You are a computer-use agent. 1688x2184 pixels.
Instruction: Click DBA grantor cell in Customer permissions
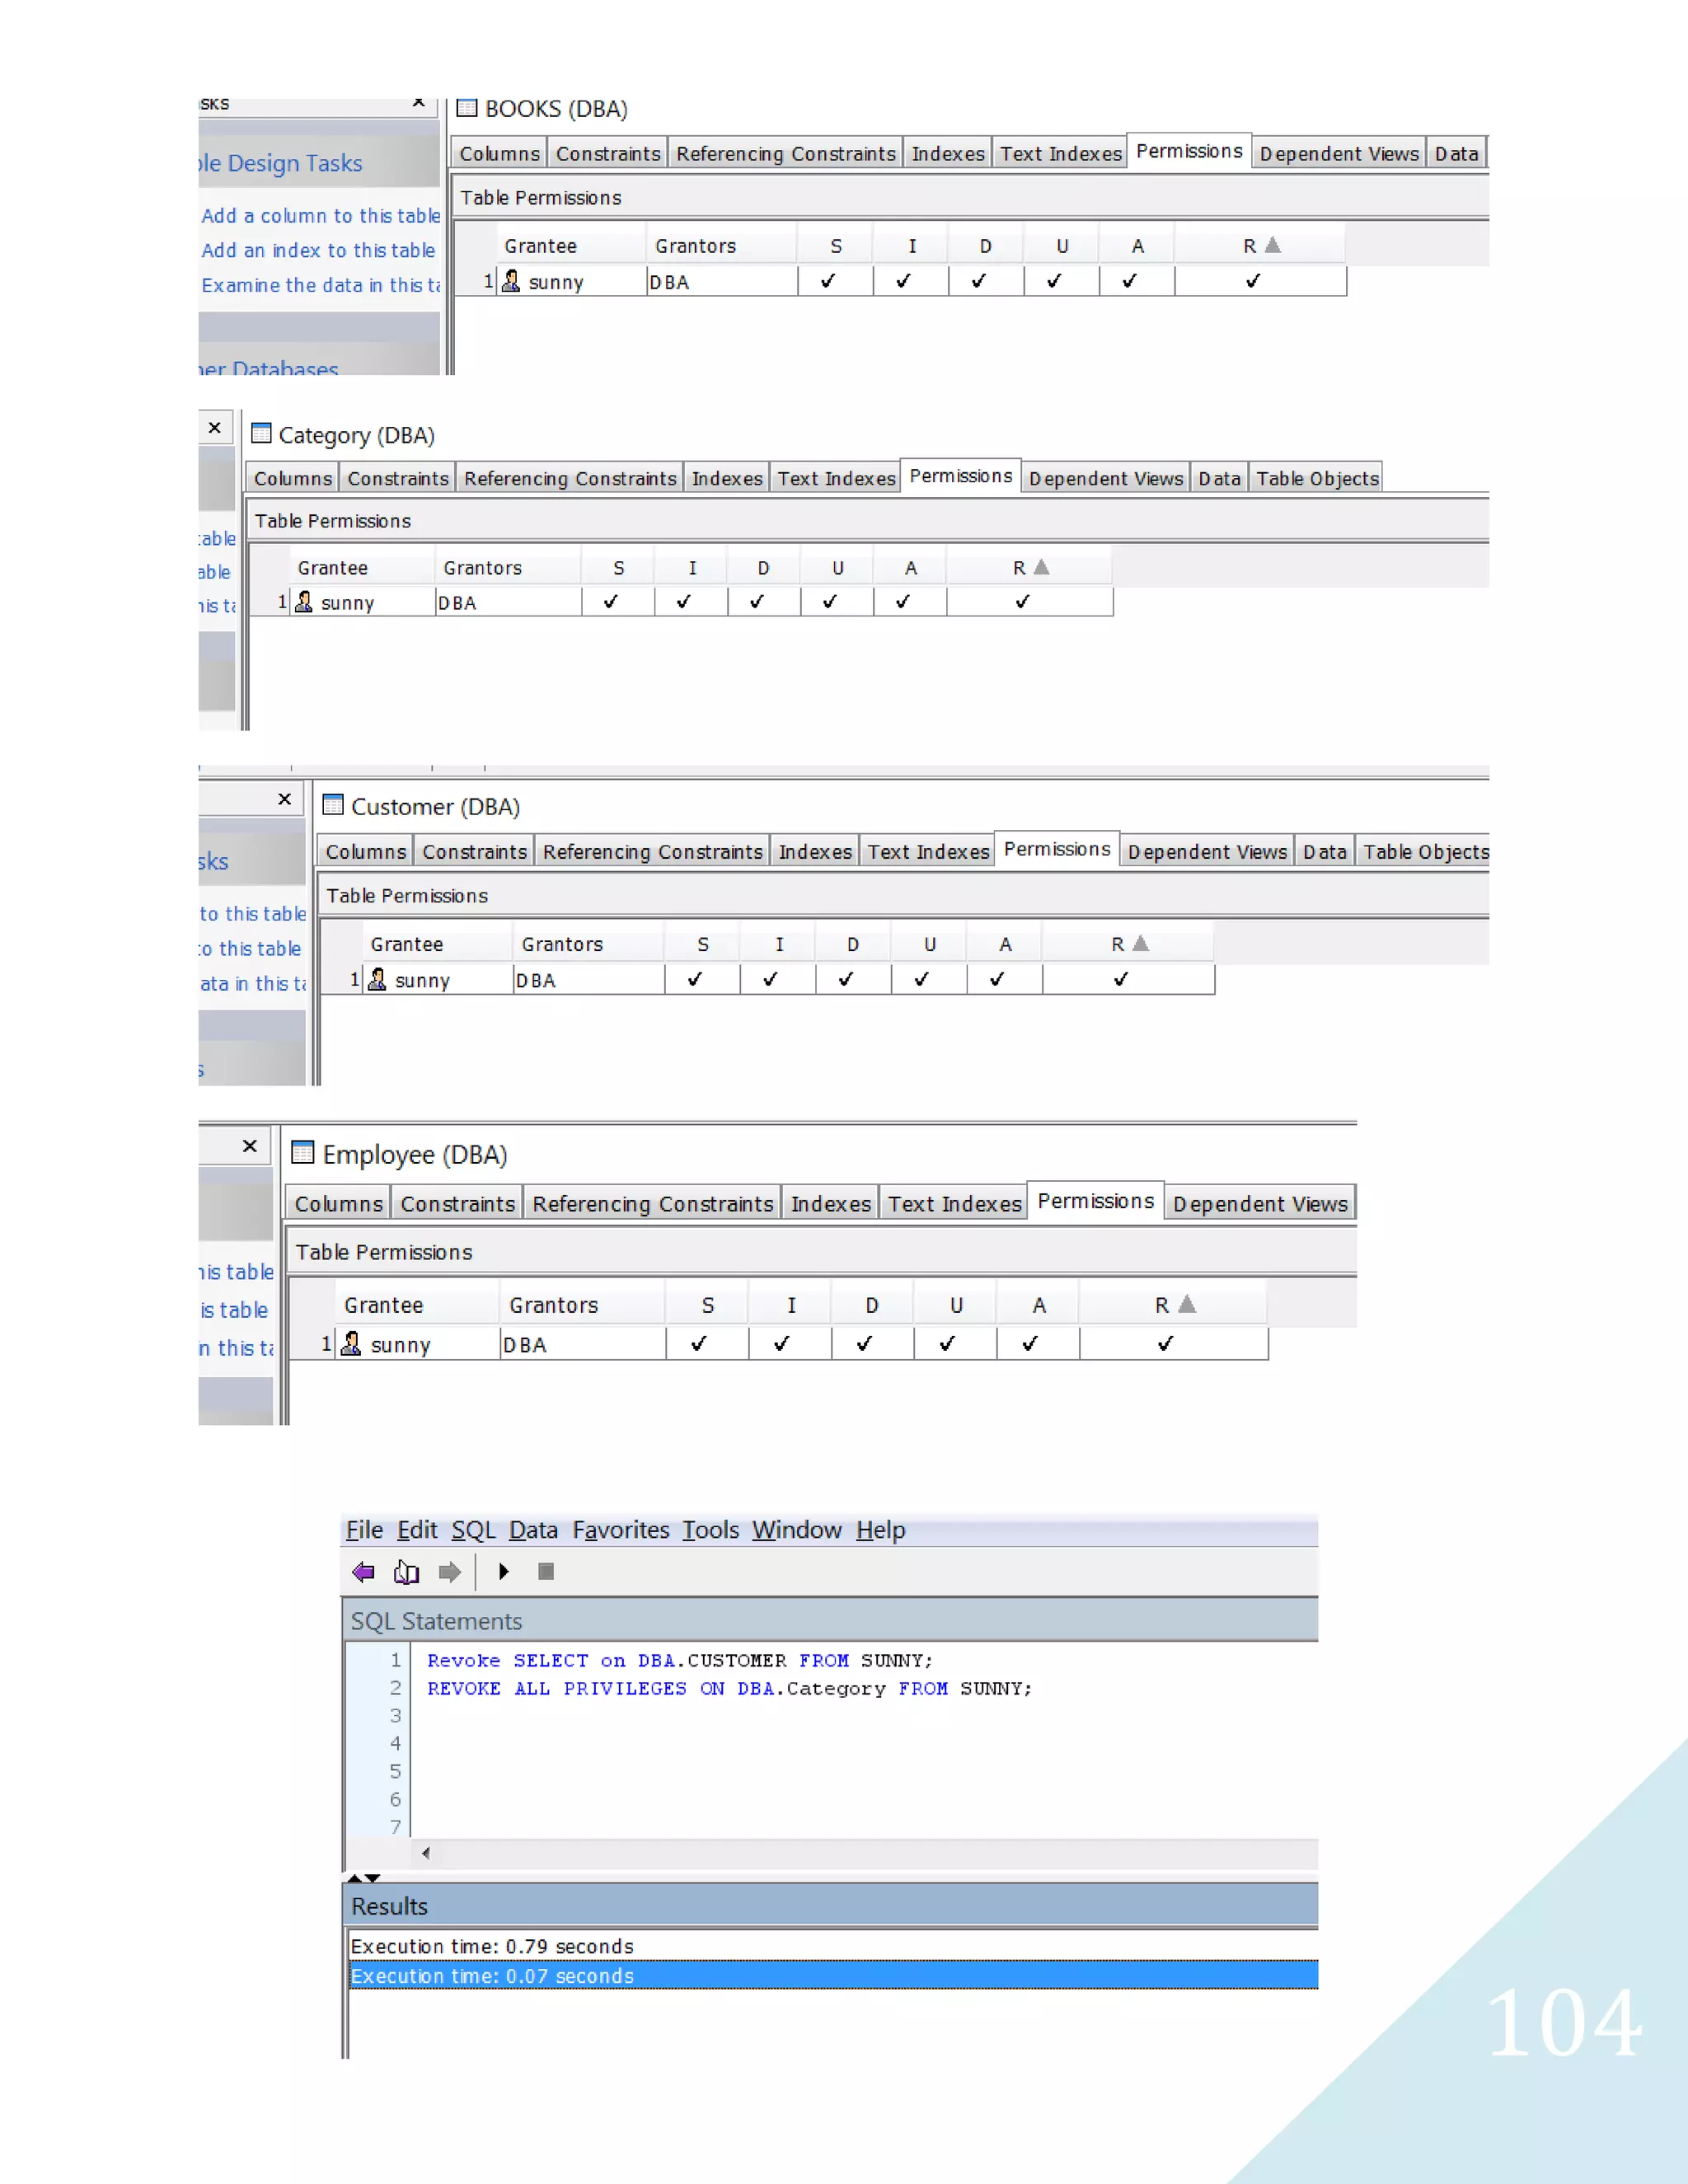pos(589,979)
